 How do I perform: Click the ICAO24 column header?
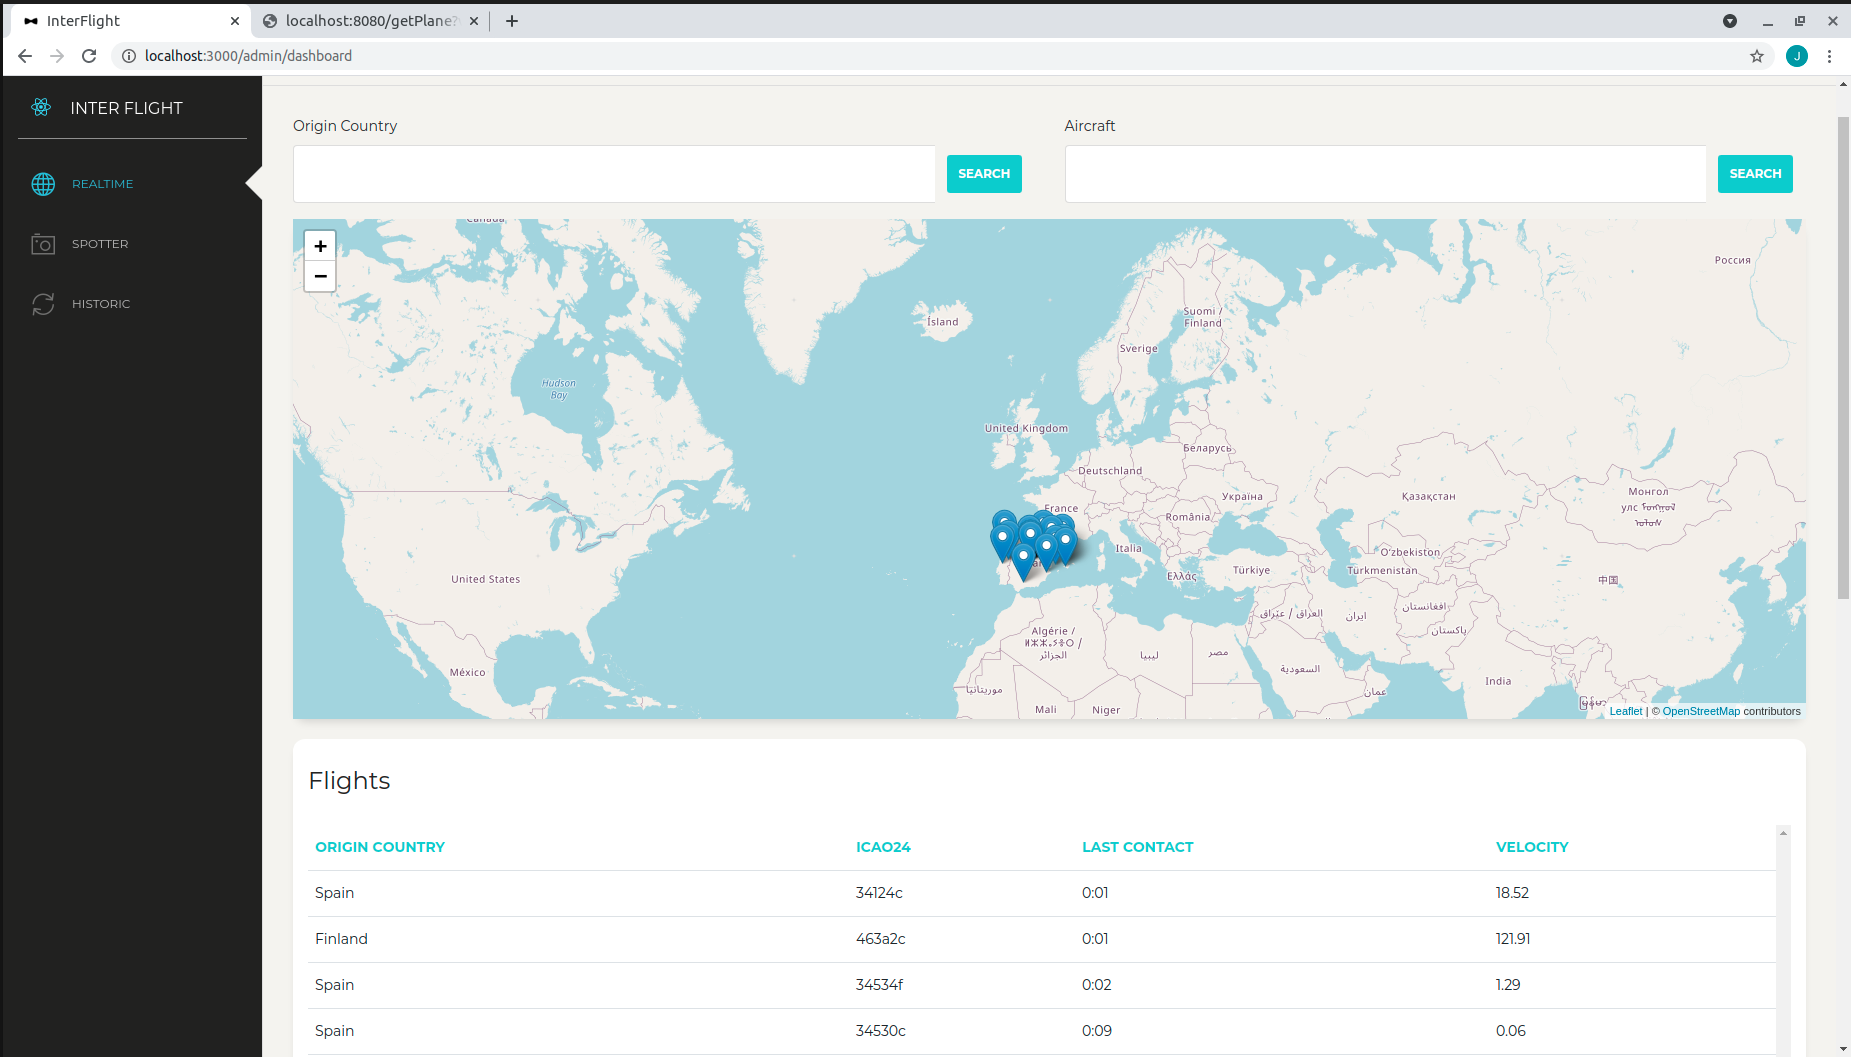tap(883, 847)
